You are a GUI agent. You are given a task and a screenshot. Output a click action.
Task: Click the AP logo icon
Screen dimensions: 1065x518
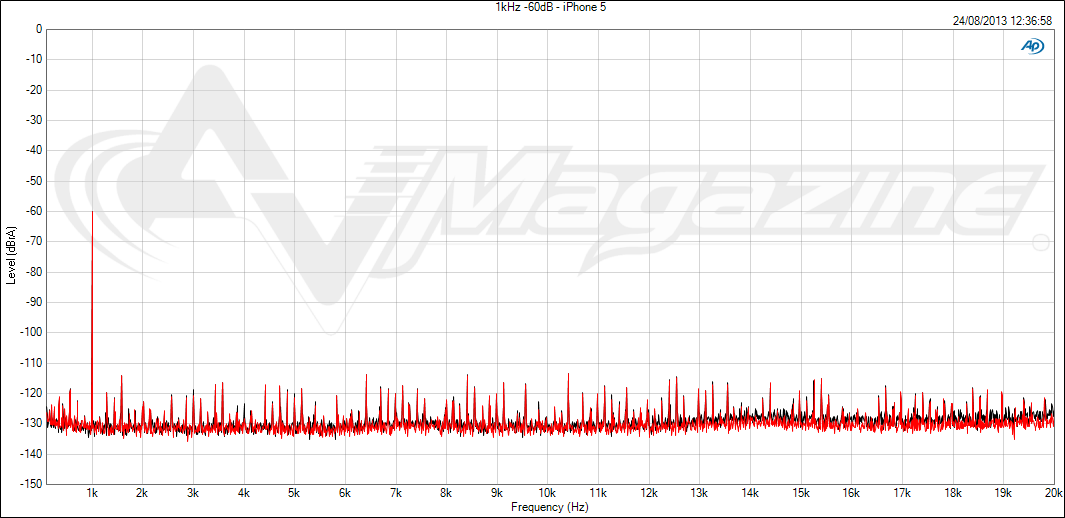pyautogui.click(x=1032, y=46)
